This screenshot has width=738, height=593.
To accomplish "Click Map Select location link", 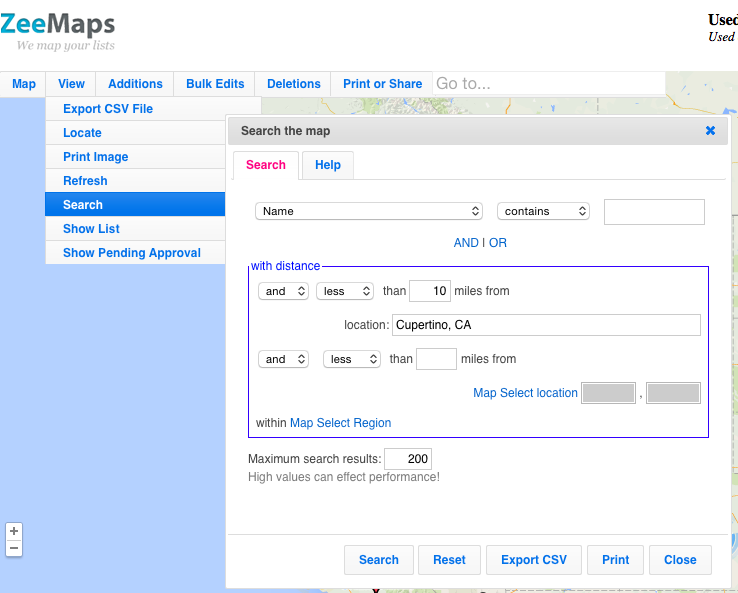I will 525,393.
